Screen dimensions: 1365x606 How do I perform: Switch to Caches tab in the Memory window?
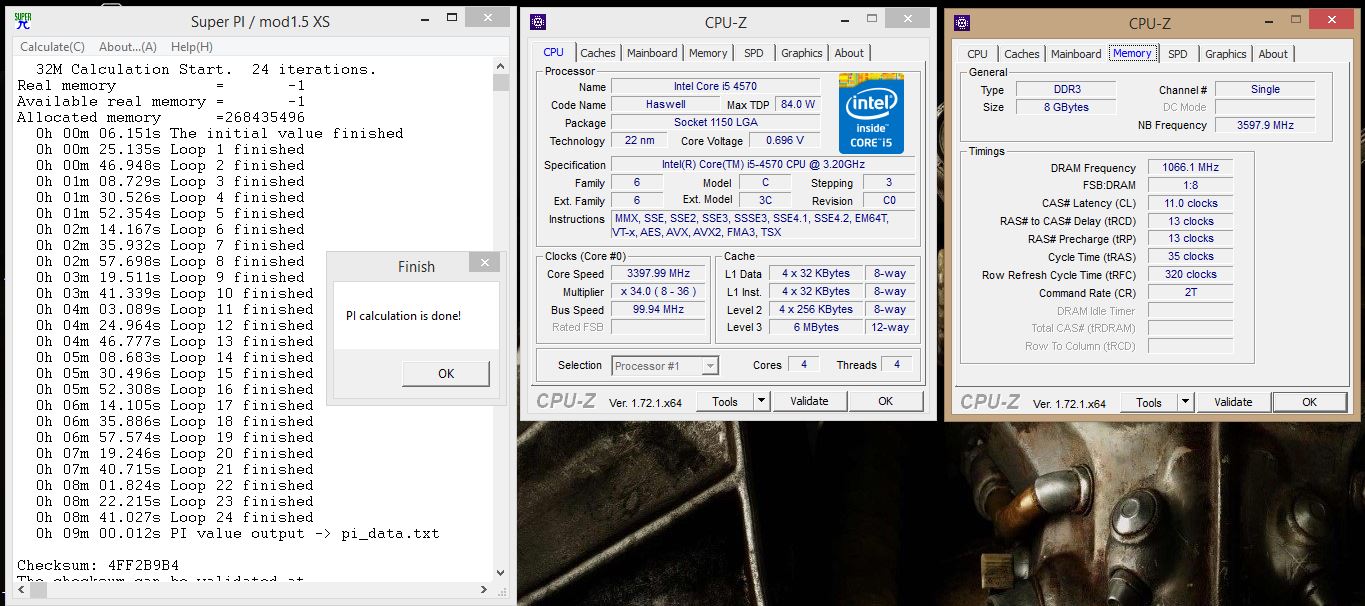tap(1022, 54)
